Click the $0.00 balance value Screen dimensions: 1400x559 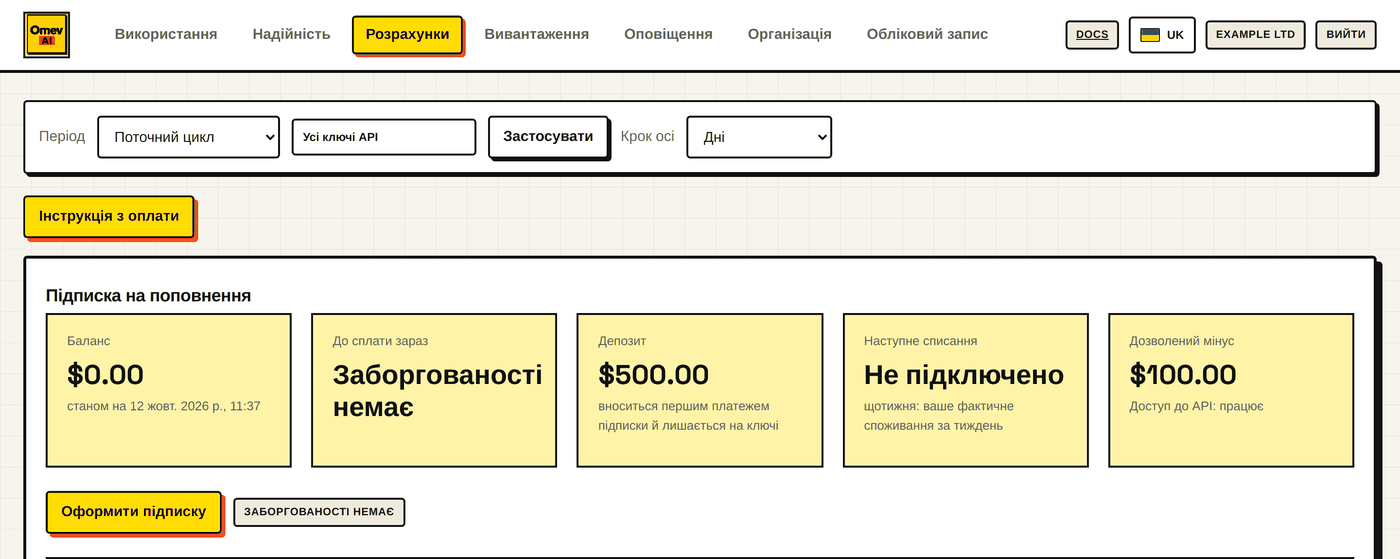[106, 374]
